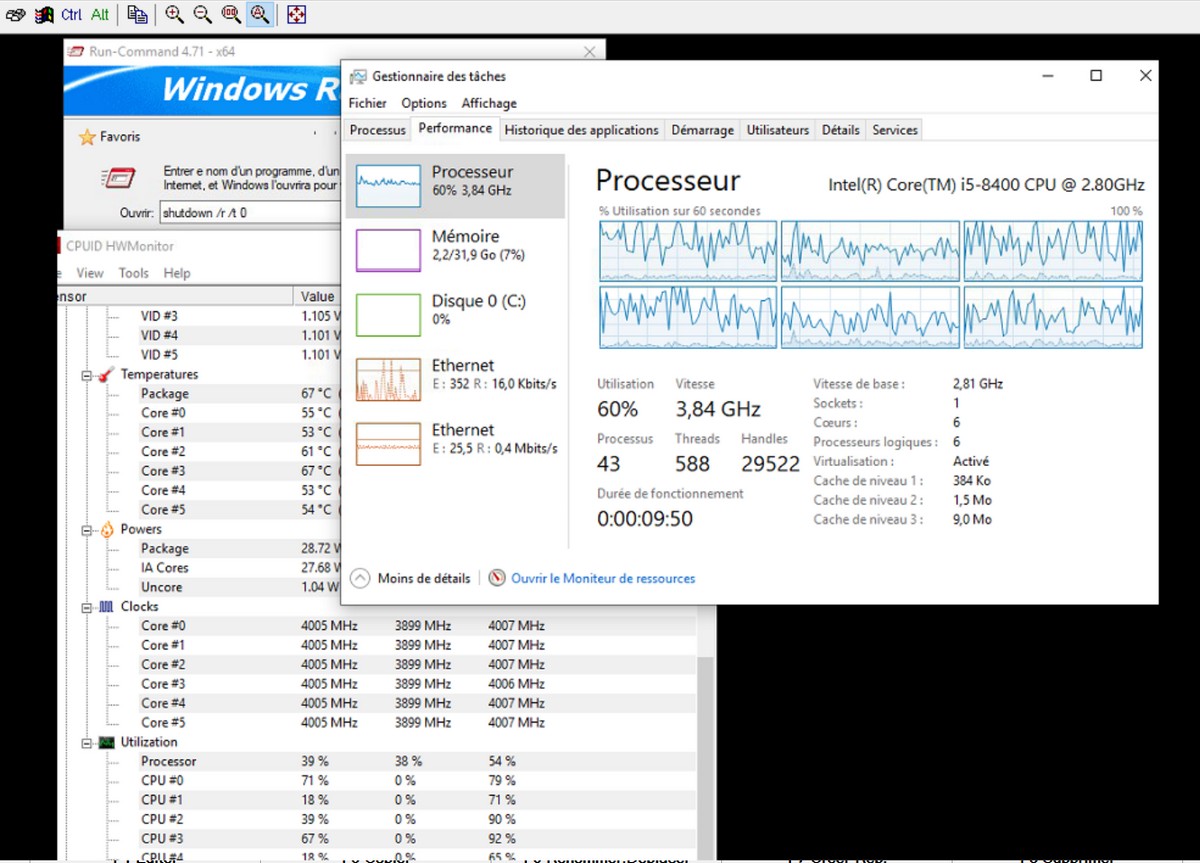Click the Favoris star icon in Run-Command
Image resolution: width=1200 pixels, height=863 pixels.
click(x=87, y=137)
